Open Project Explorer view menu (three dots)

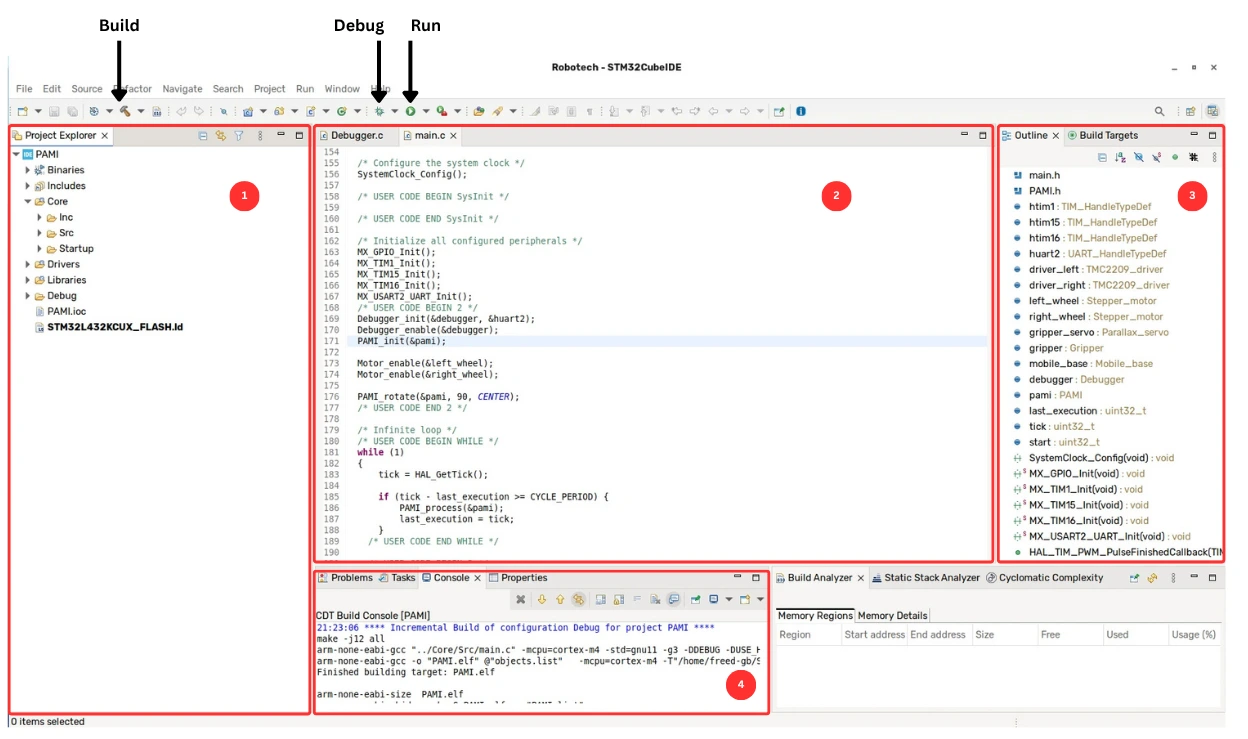point(260,135)
